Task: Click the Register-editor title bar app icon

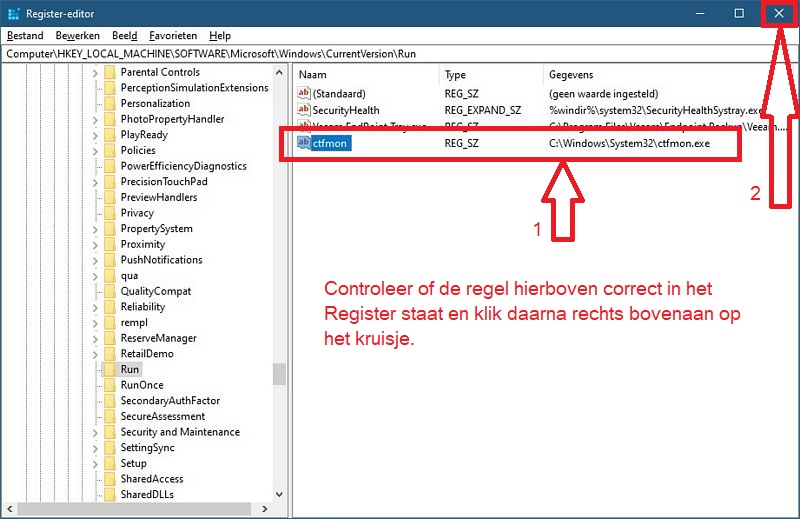Action: (x=12, y=13)
